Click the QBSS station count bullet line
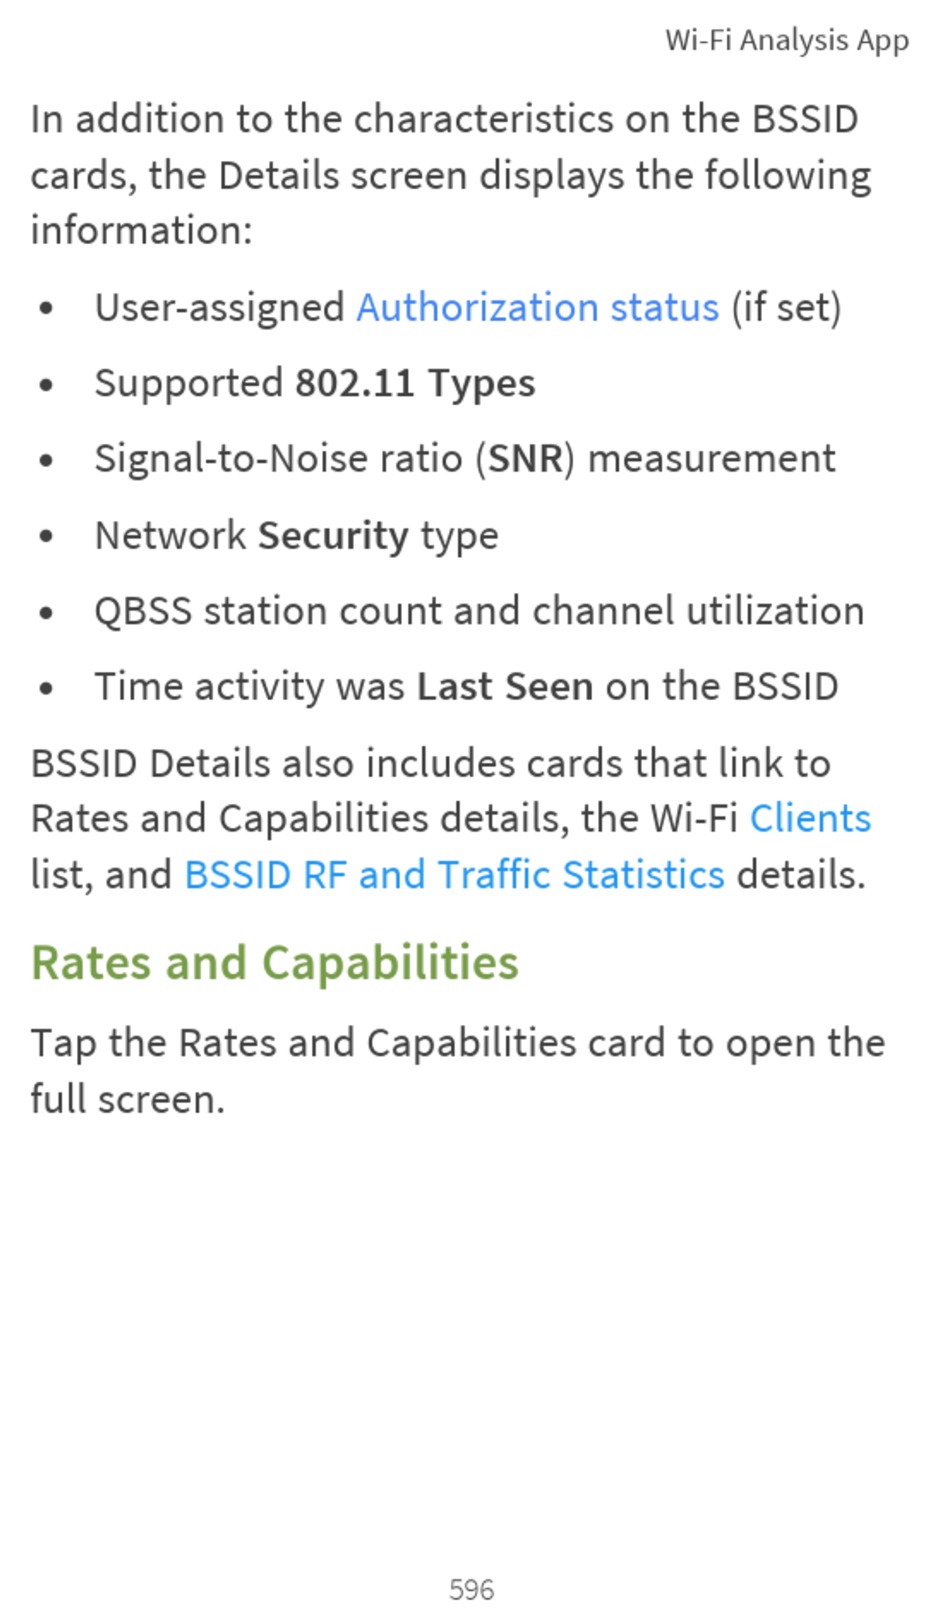Screen dimensions: 950x1622 (479, 611)
